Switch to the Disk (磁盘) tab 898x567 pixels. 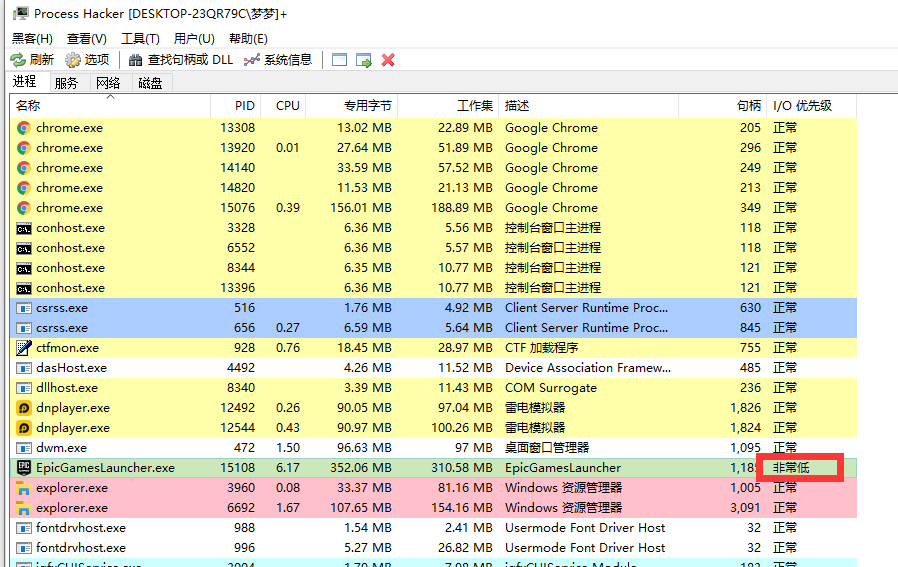point(150,83)
